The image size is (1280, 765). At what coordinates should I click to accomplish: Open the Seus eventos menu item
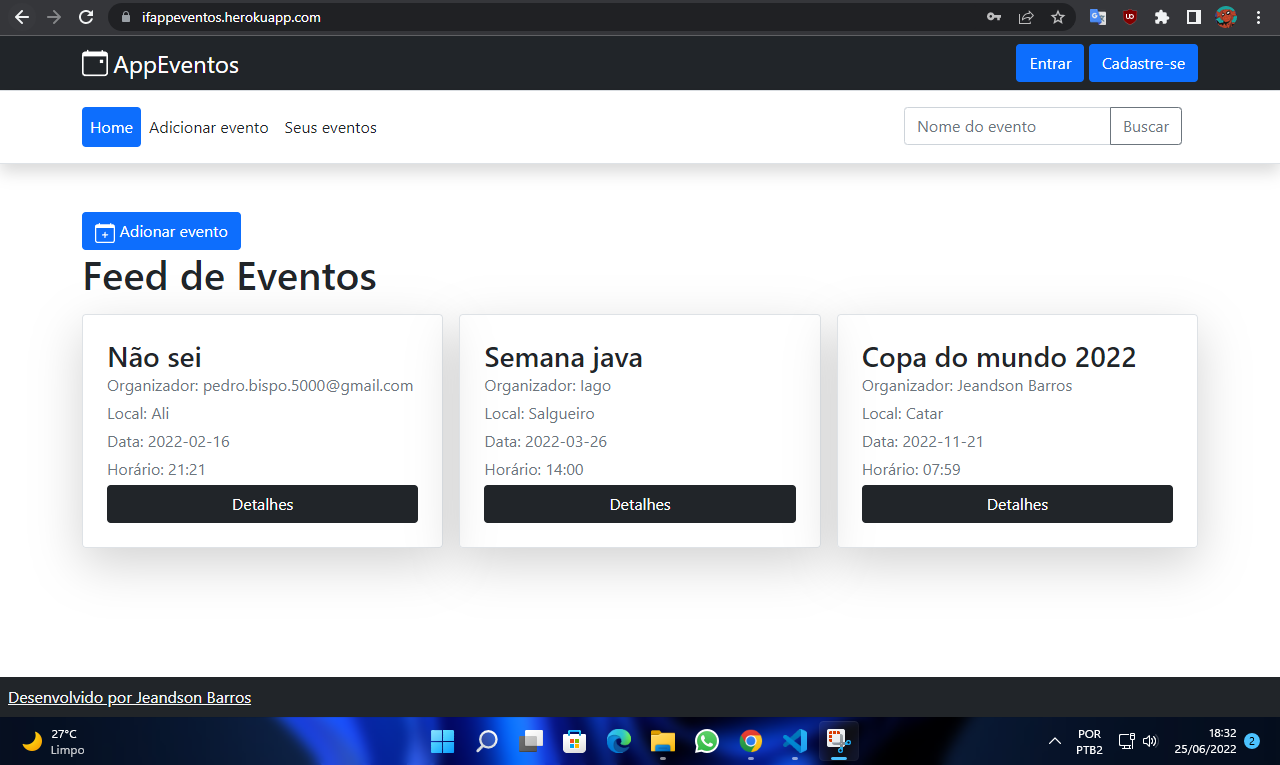point(330,127)
